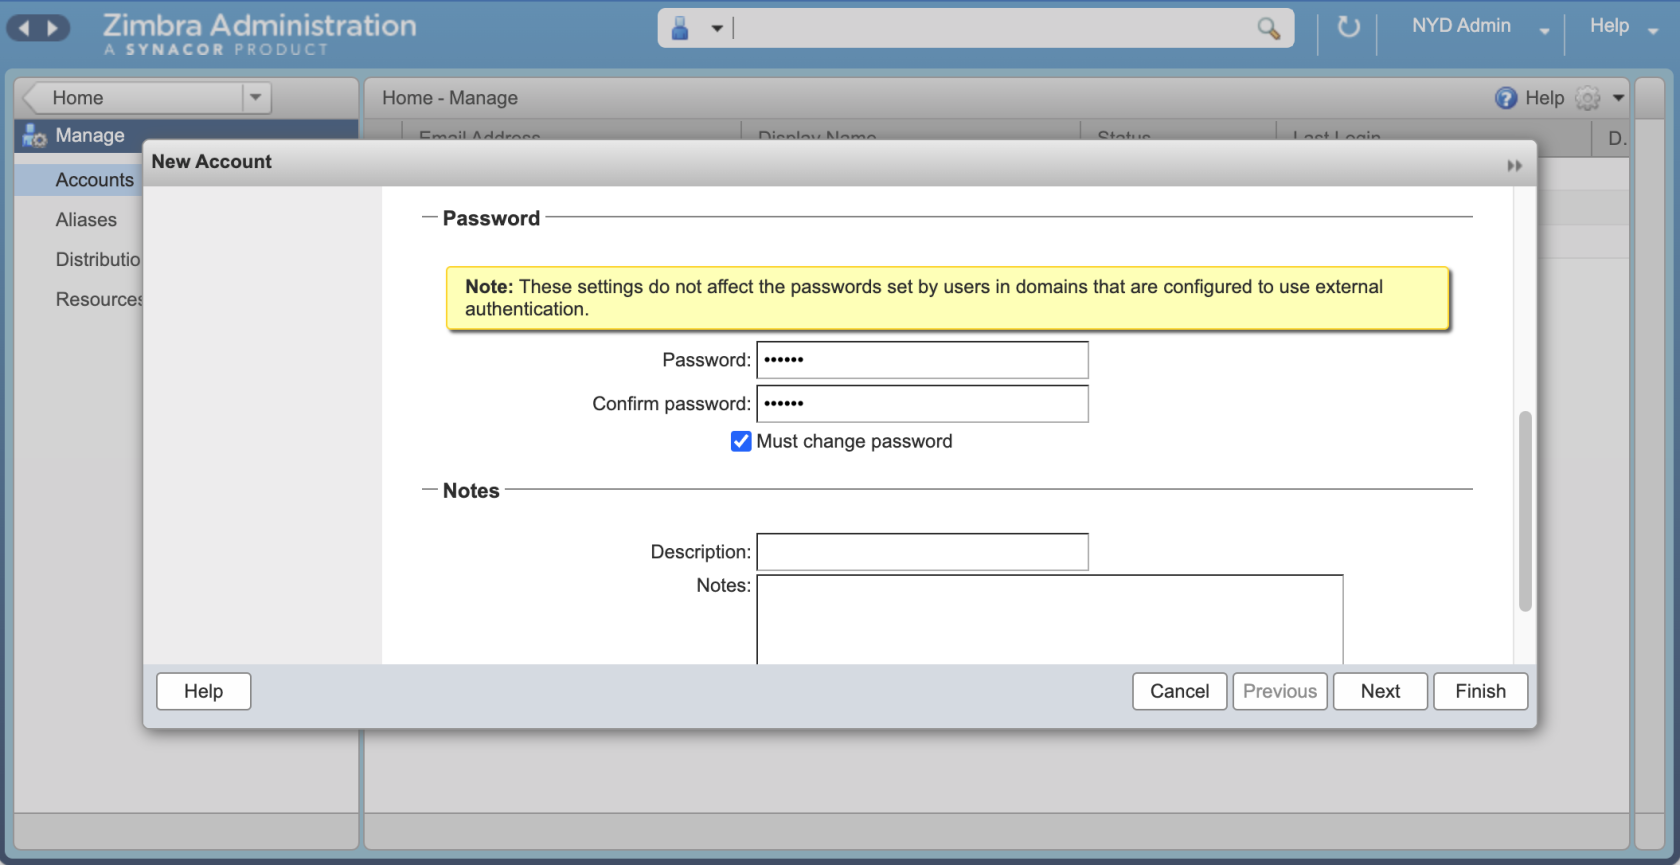Click the dialog vertical scrollbar
Viewport: 1680px width, 865px height.
point(1525,510)
